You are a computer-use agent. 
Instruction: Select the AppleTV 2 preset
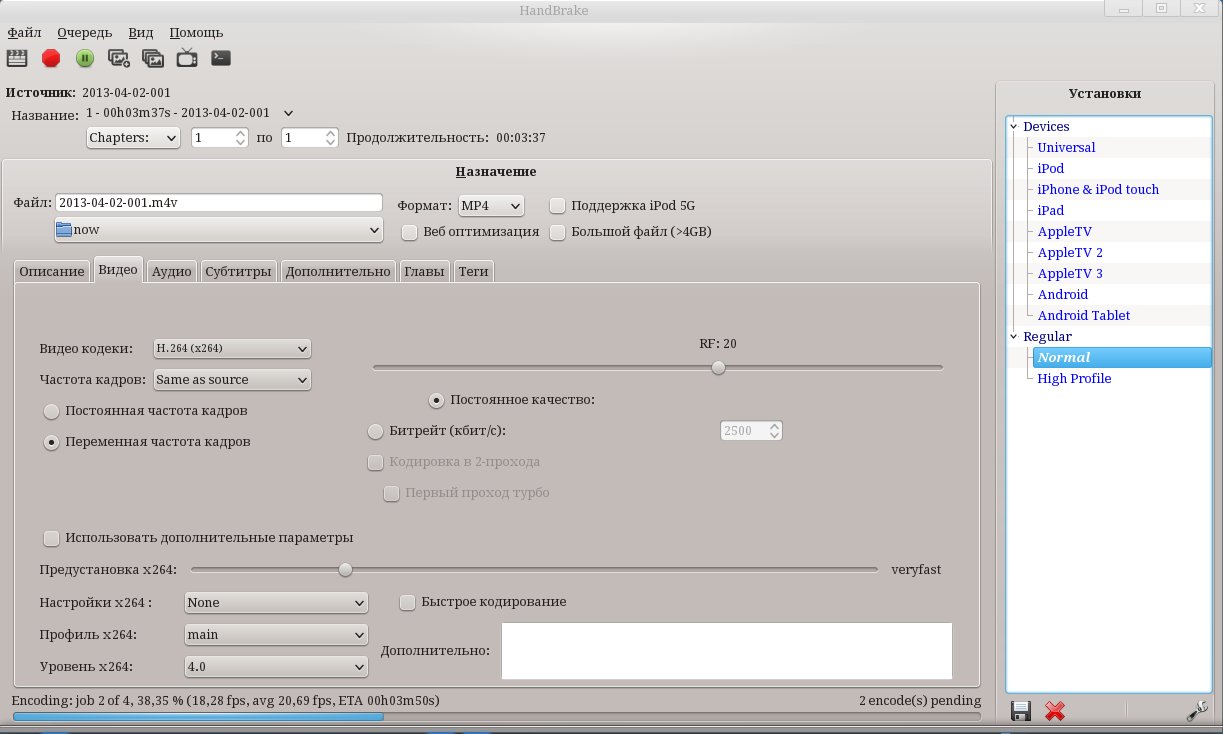(1070, 252)
